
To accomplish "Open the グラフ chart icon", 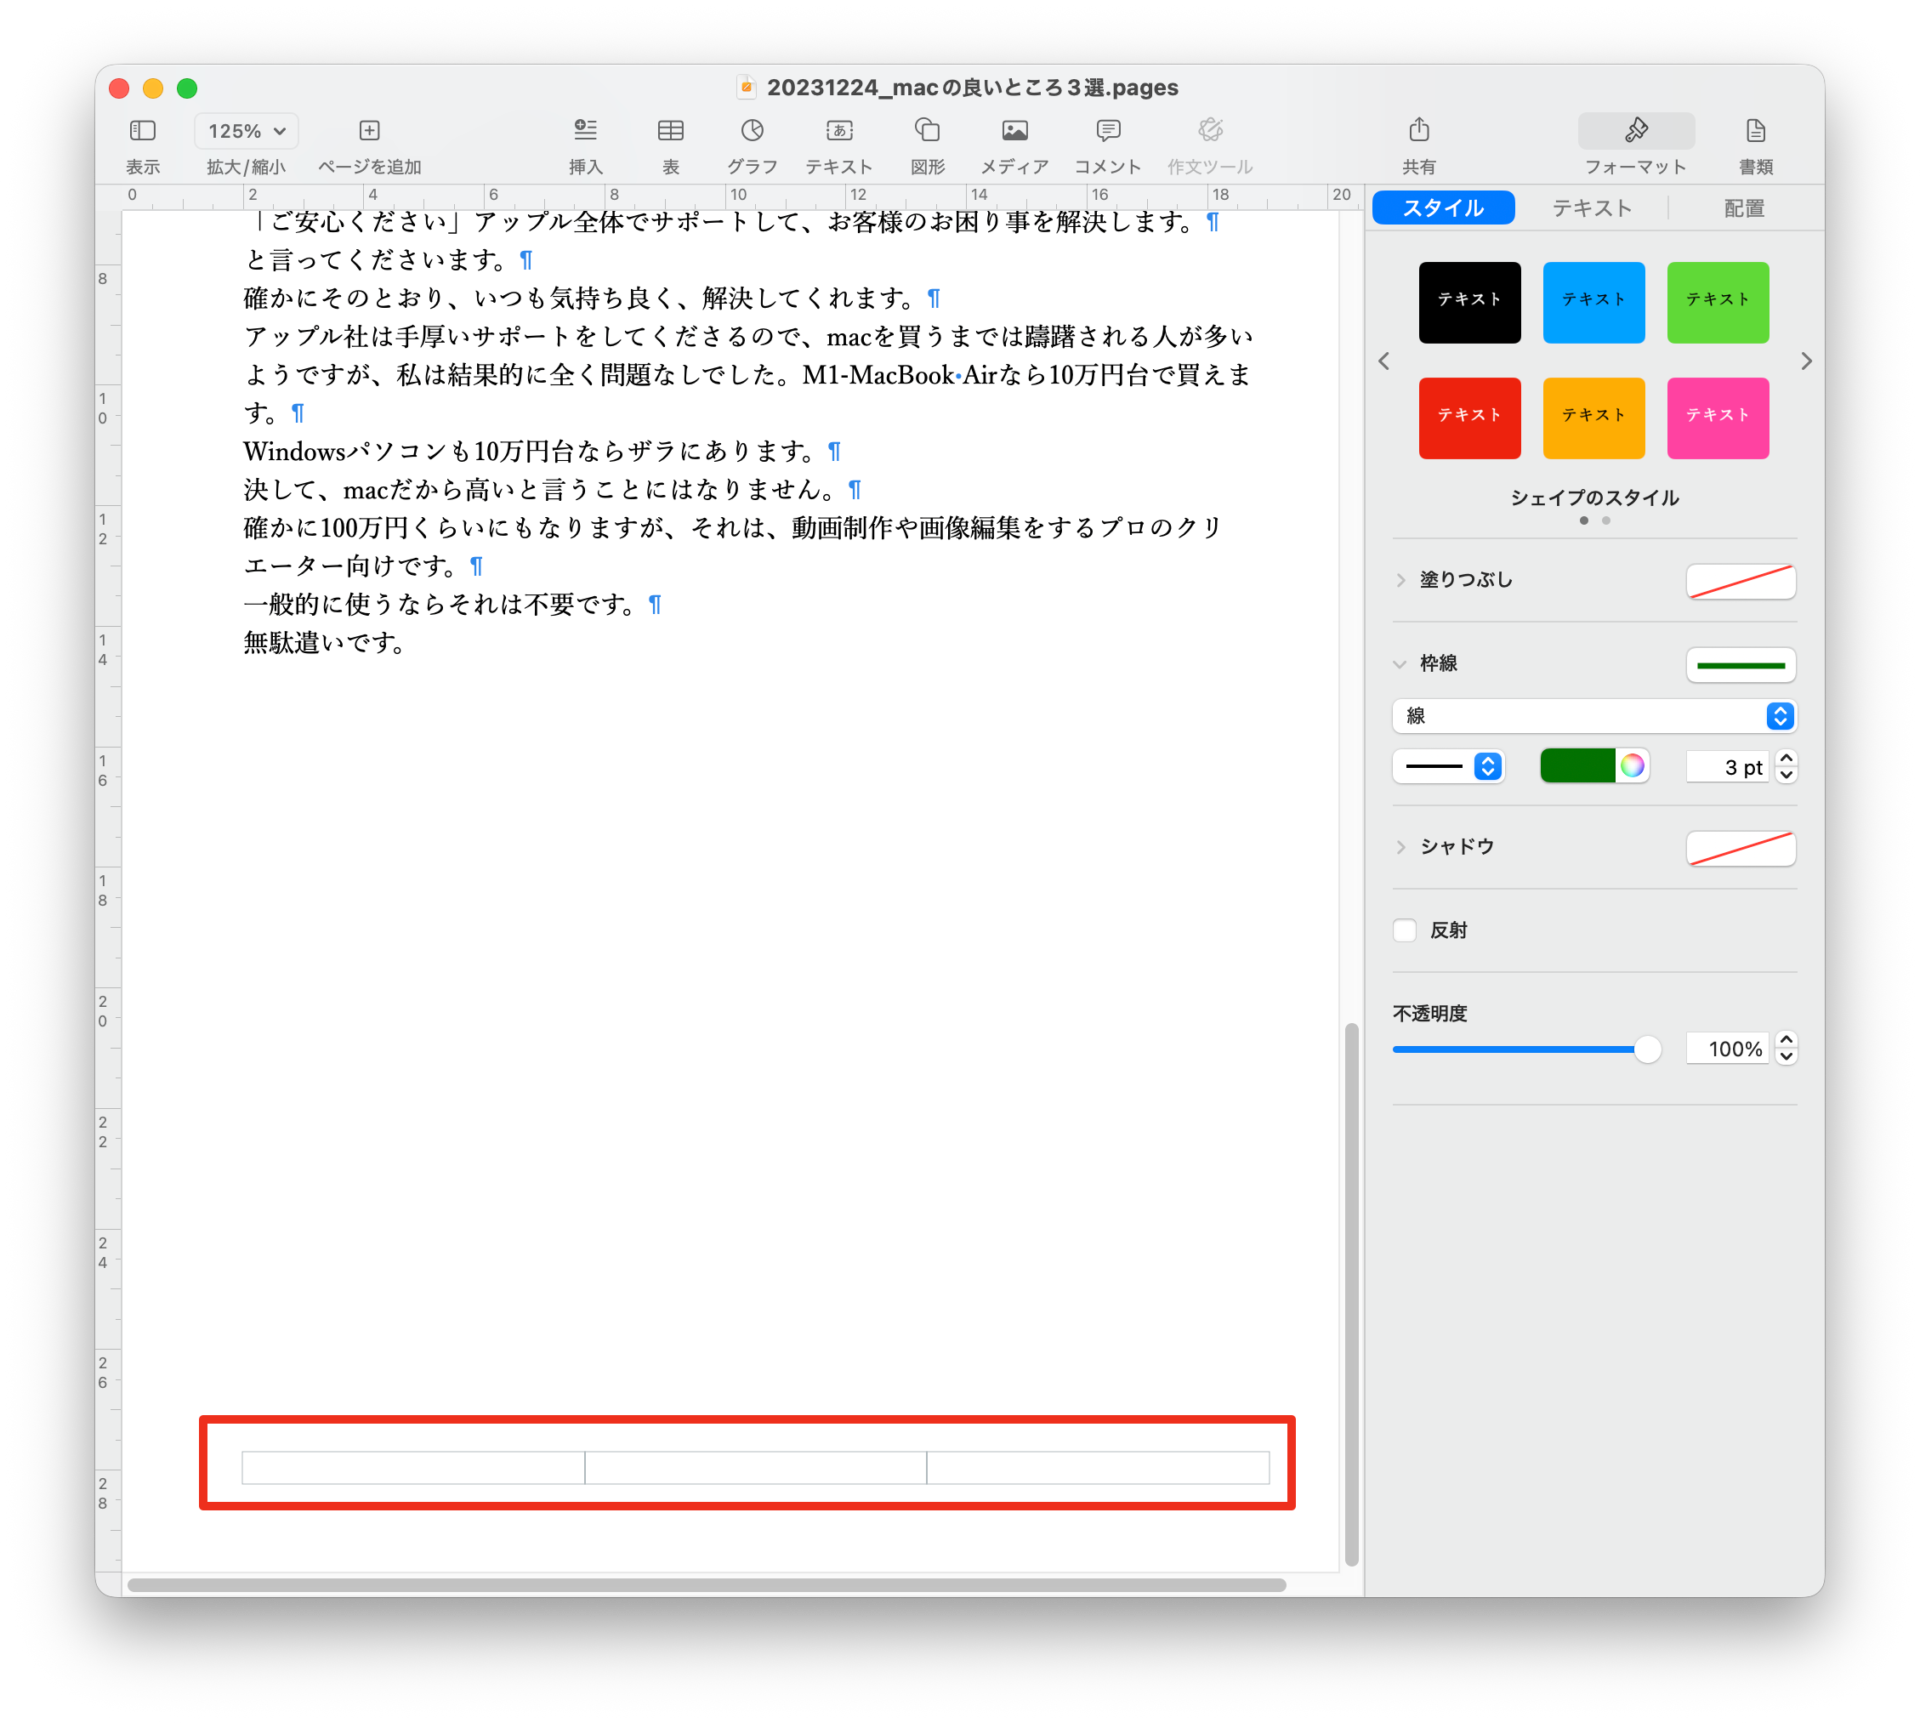I will (x=752, y=131).
